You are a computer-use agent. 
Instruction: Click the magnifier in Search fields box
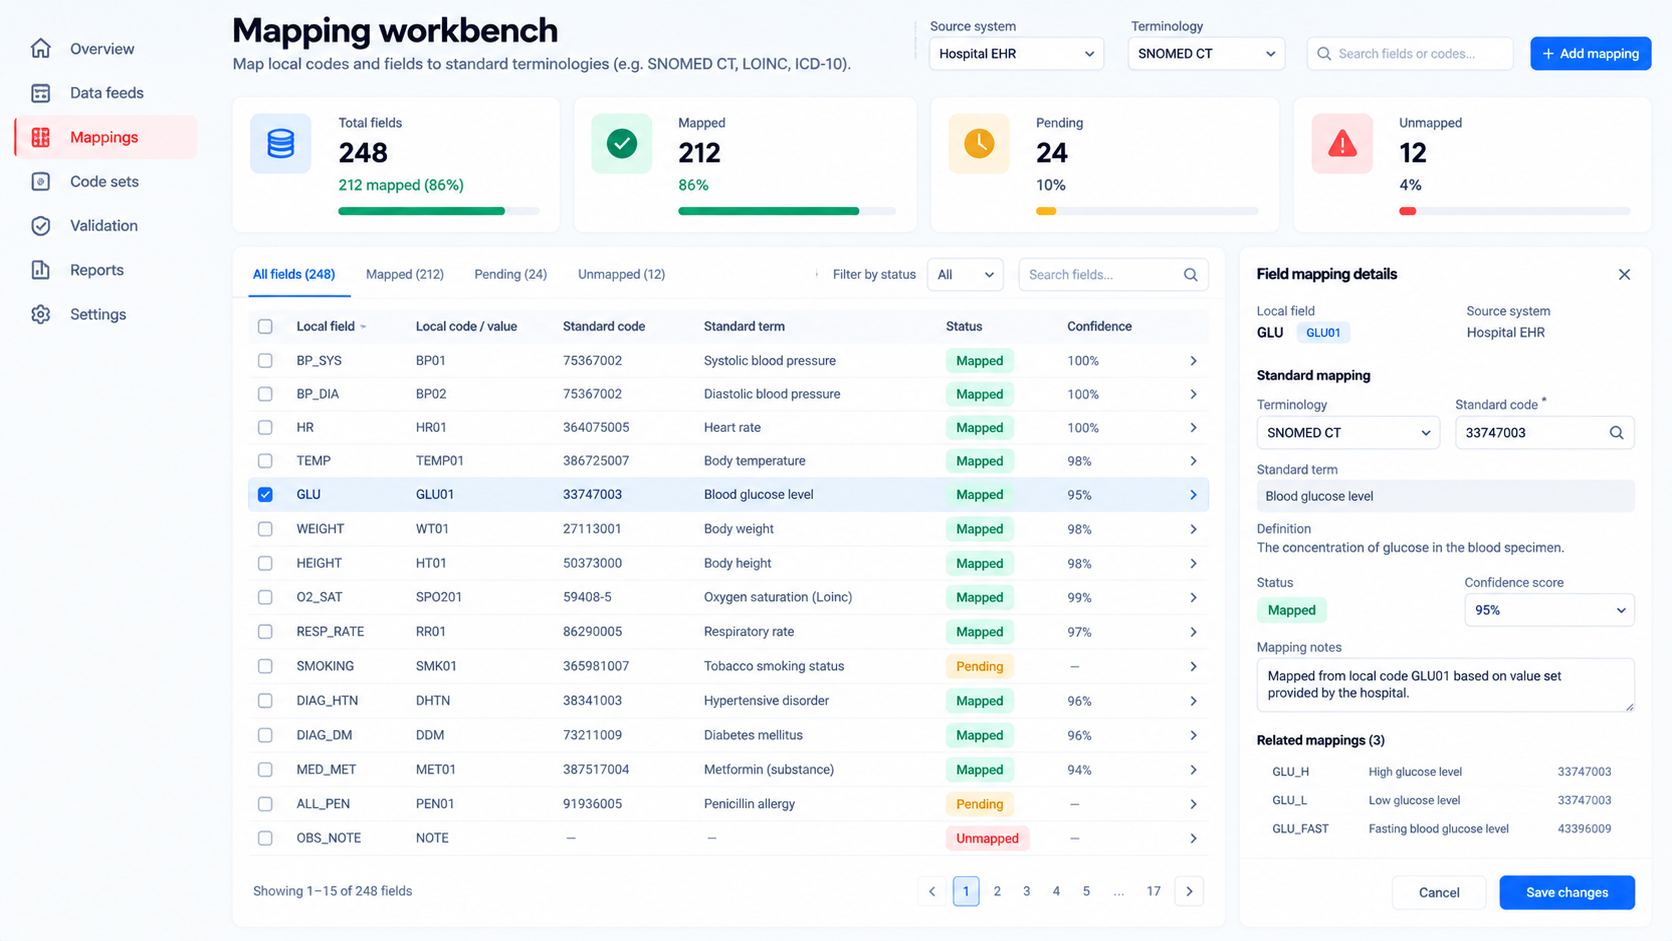tap(1190, 275)
